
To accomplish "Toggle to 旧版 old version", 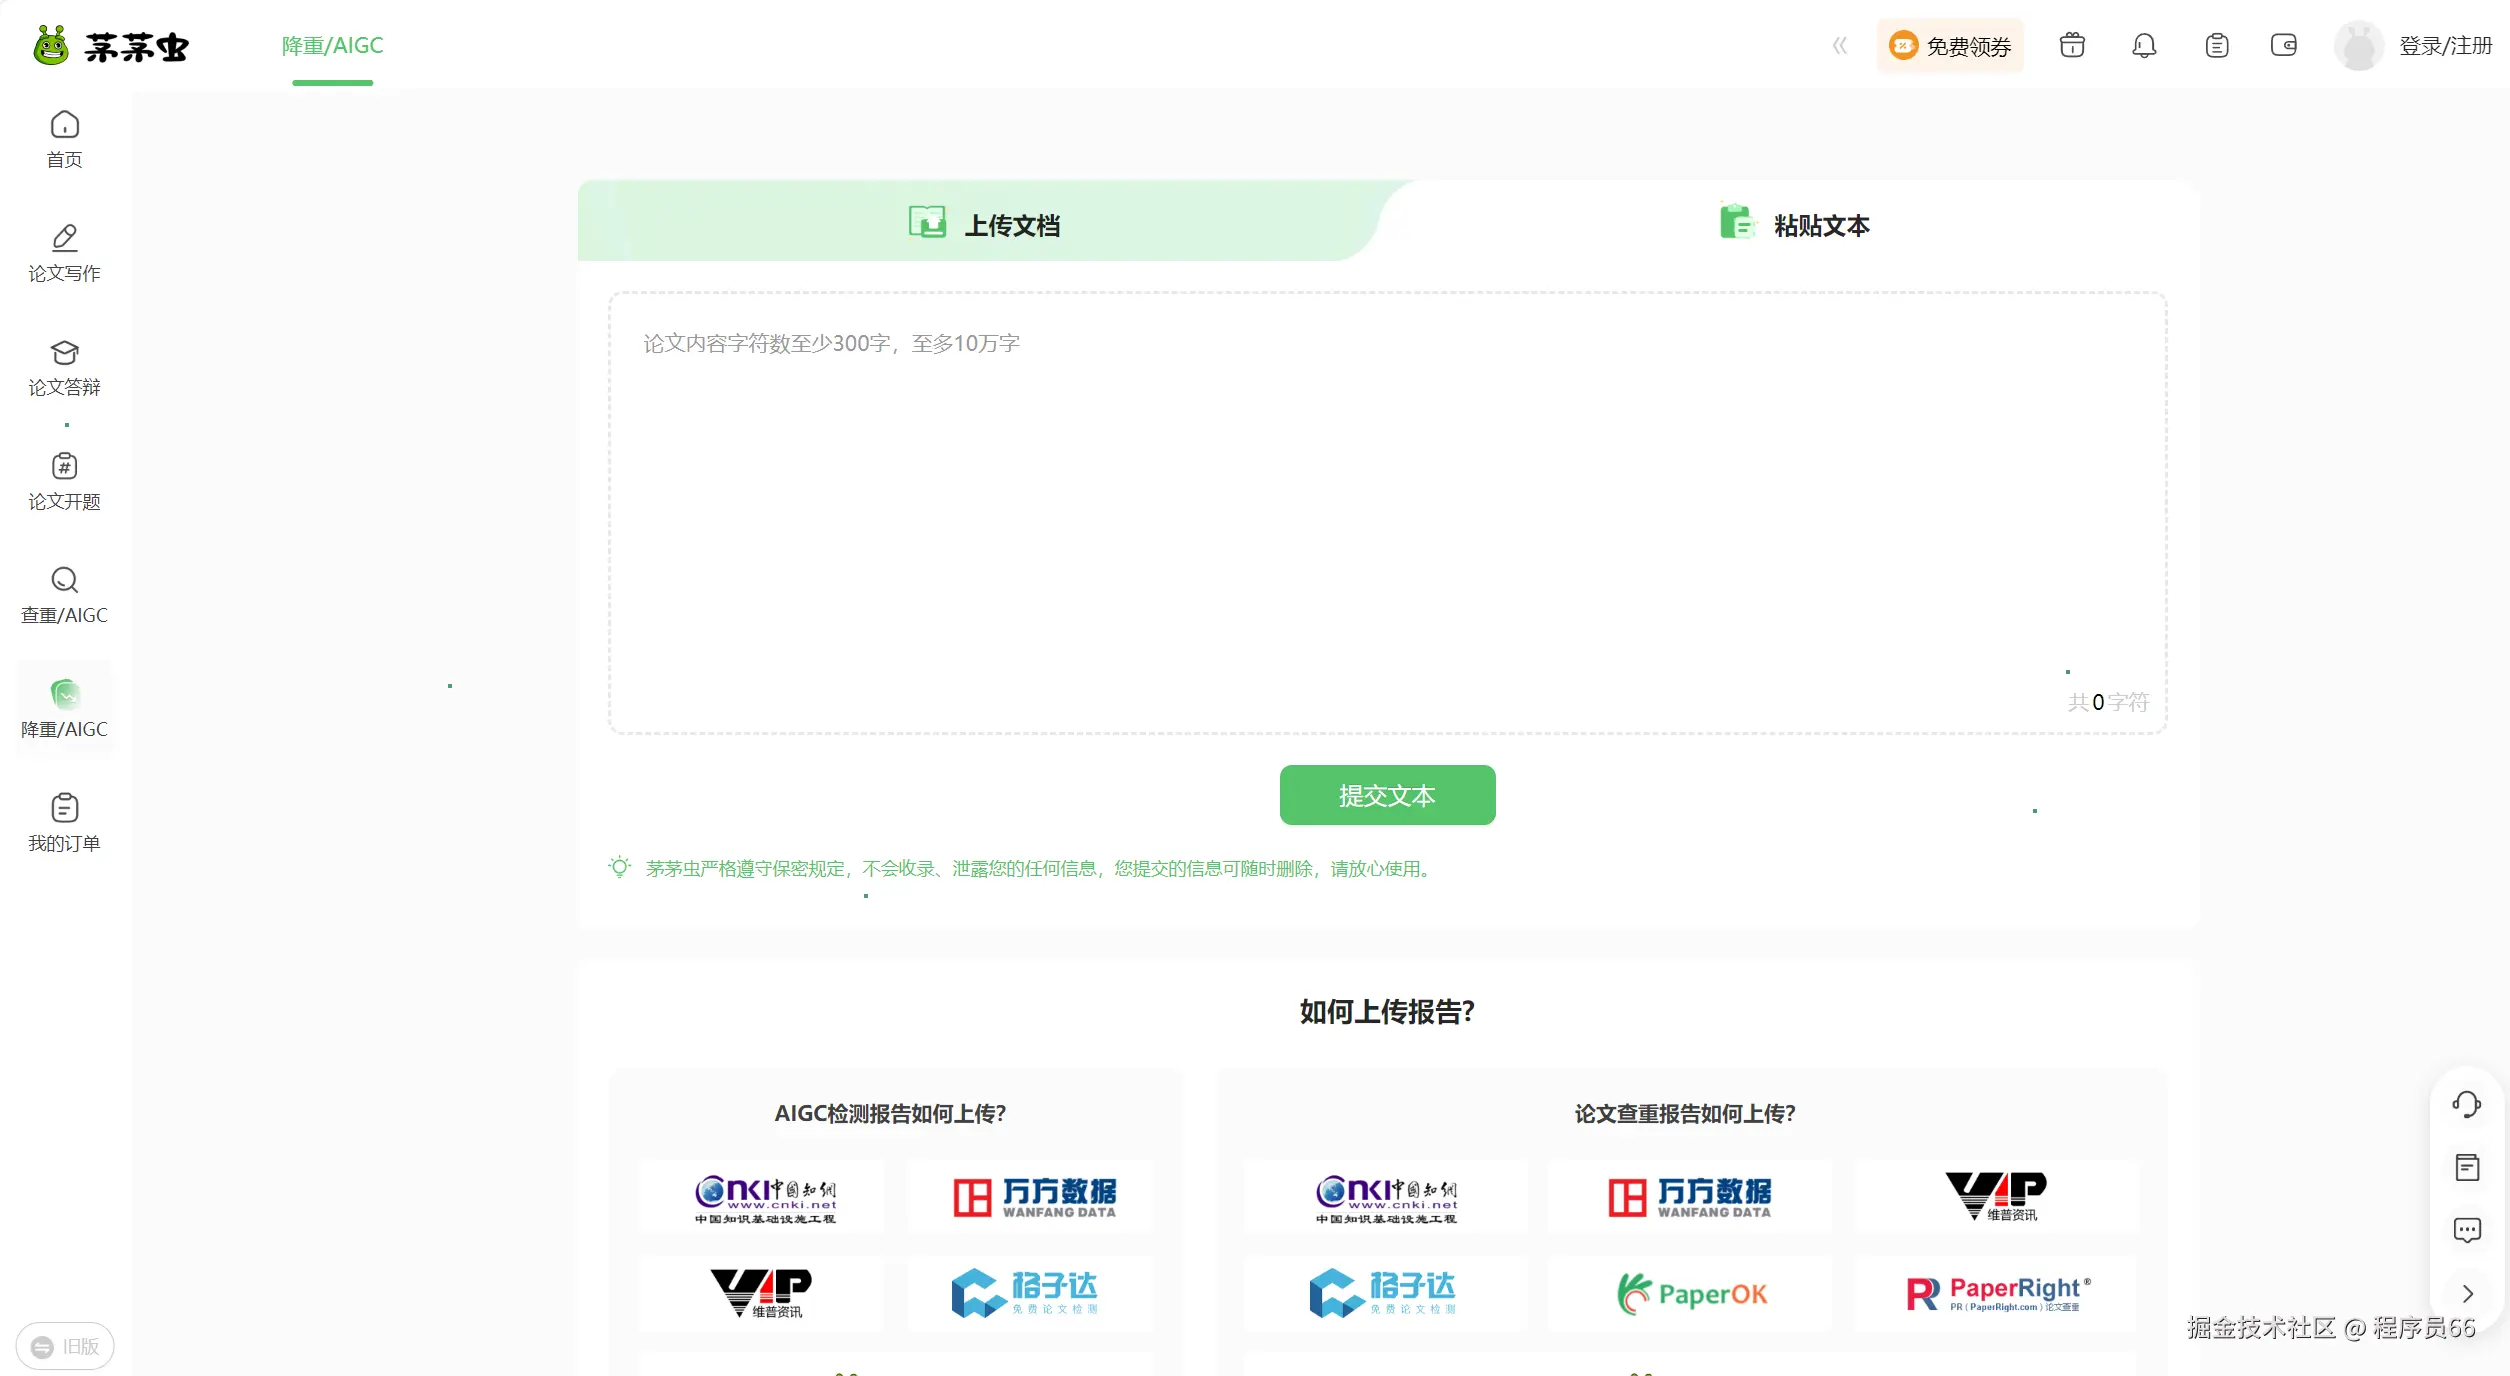I will 65,1346.
